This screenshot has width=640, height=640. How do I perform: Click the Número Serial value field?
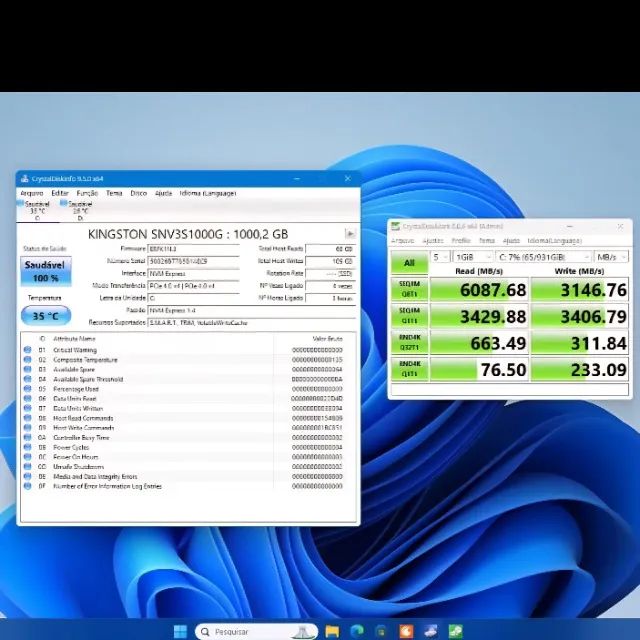tap(193, 261)
